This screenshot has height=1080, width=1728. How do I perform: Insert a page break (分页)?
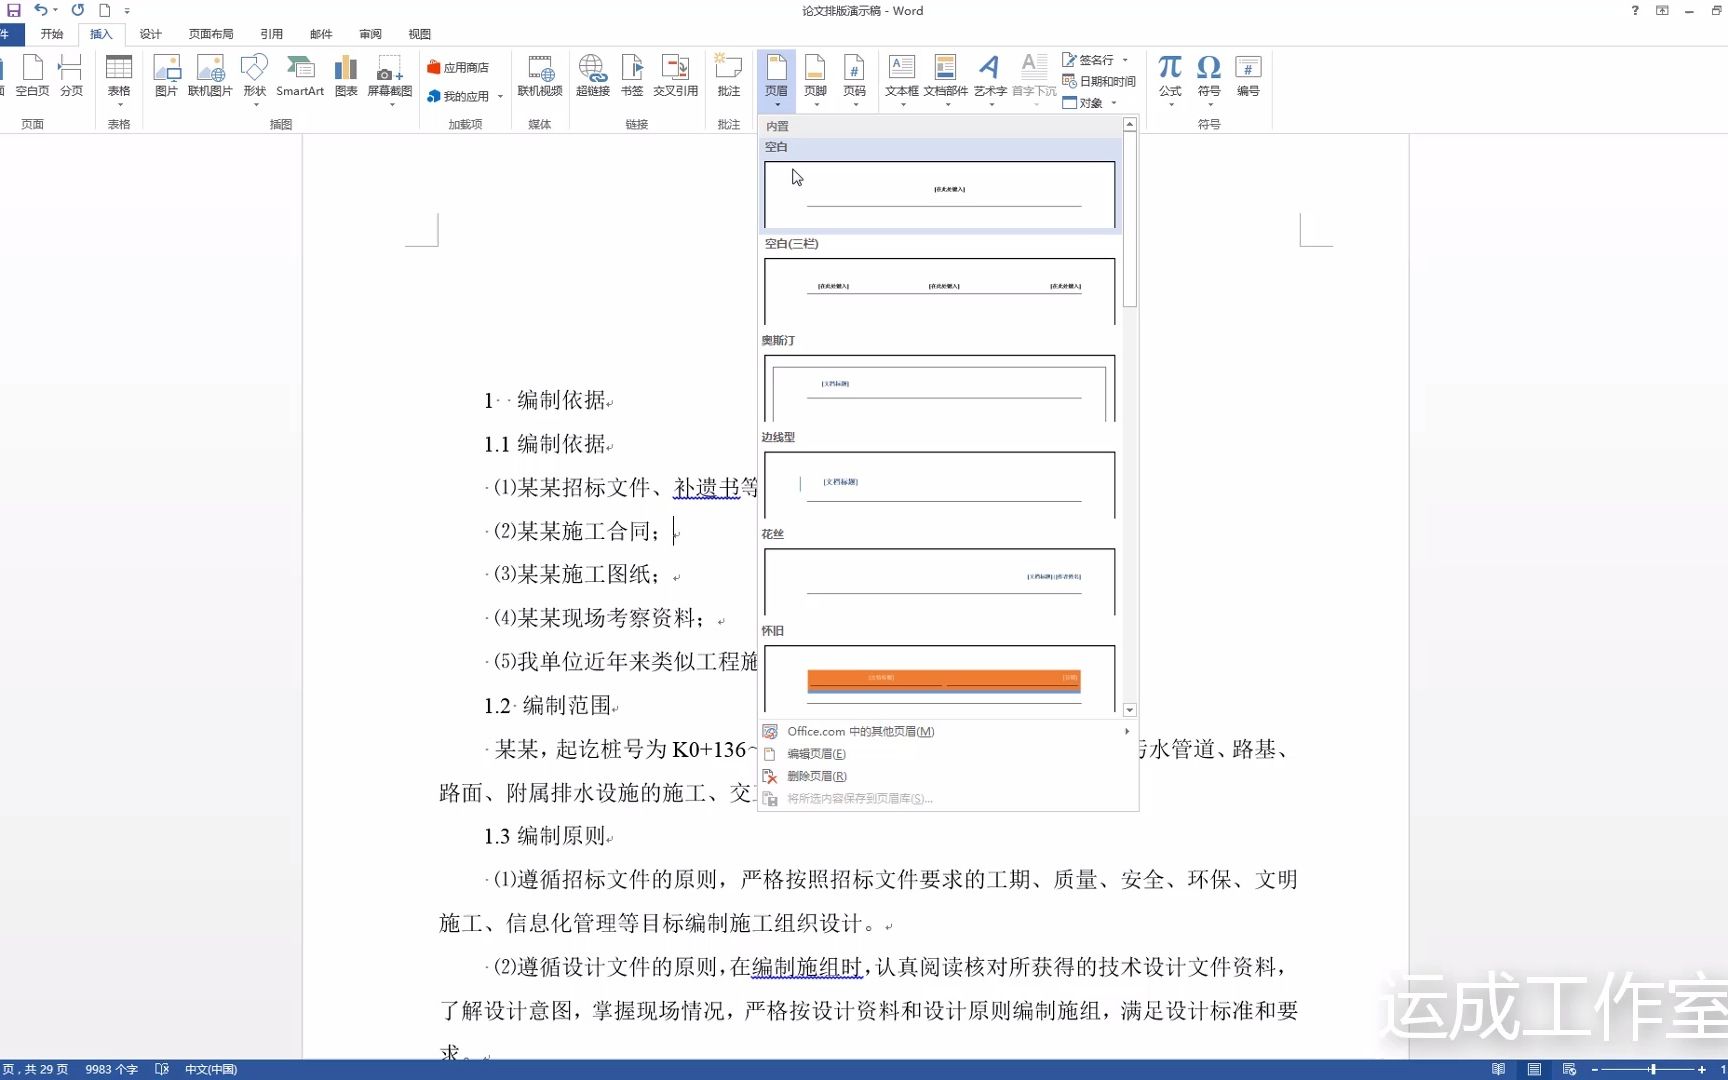tap(71, 77)
